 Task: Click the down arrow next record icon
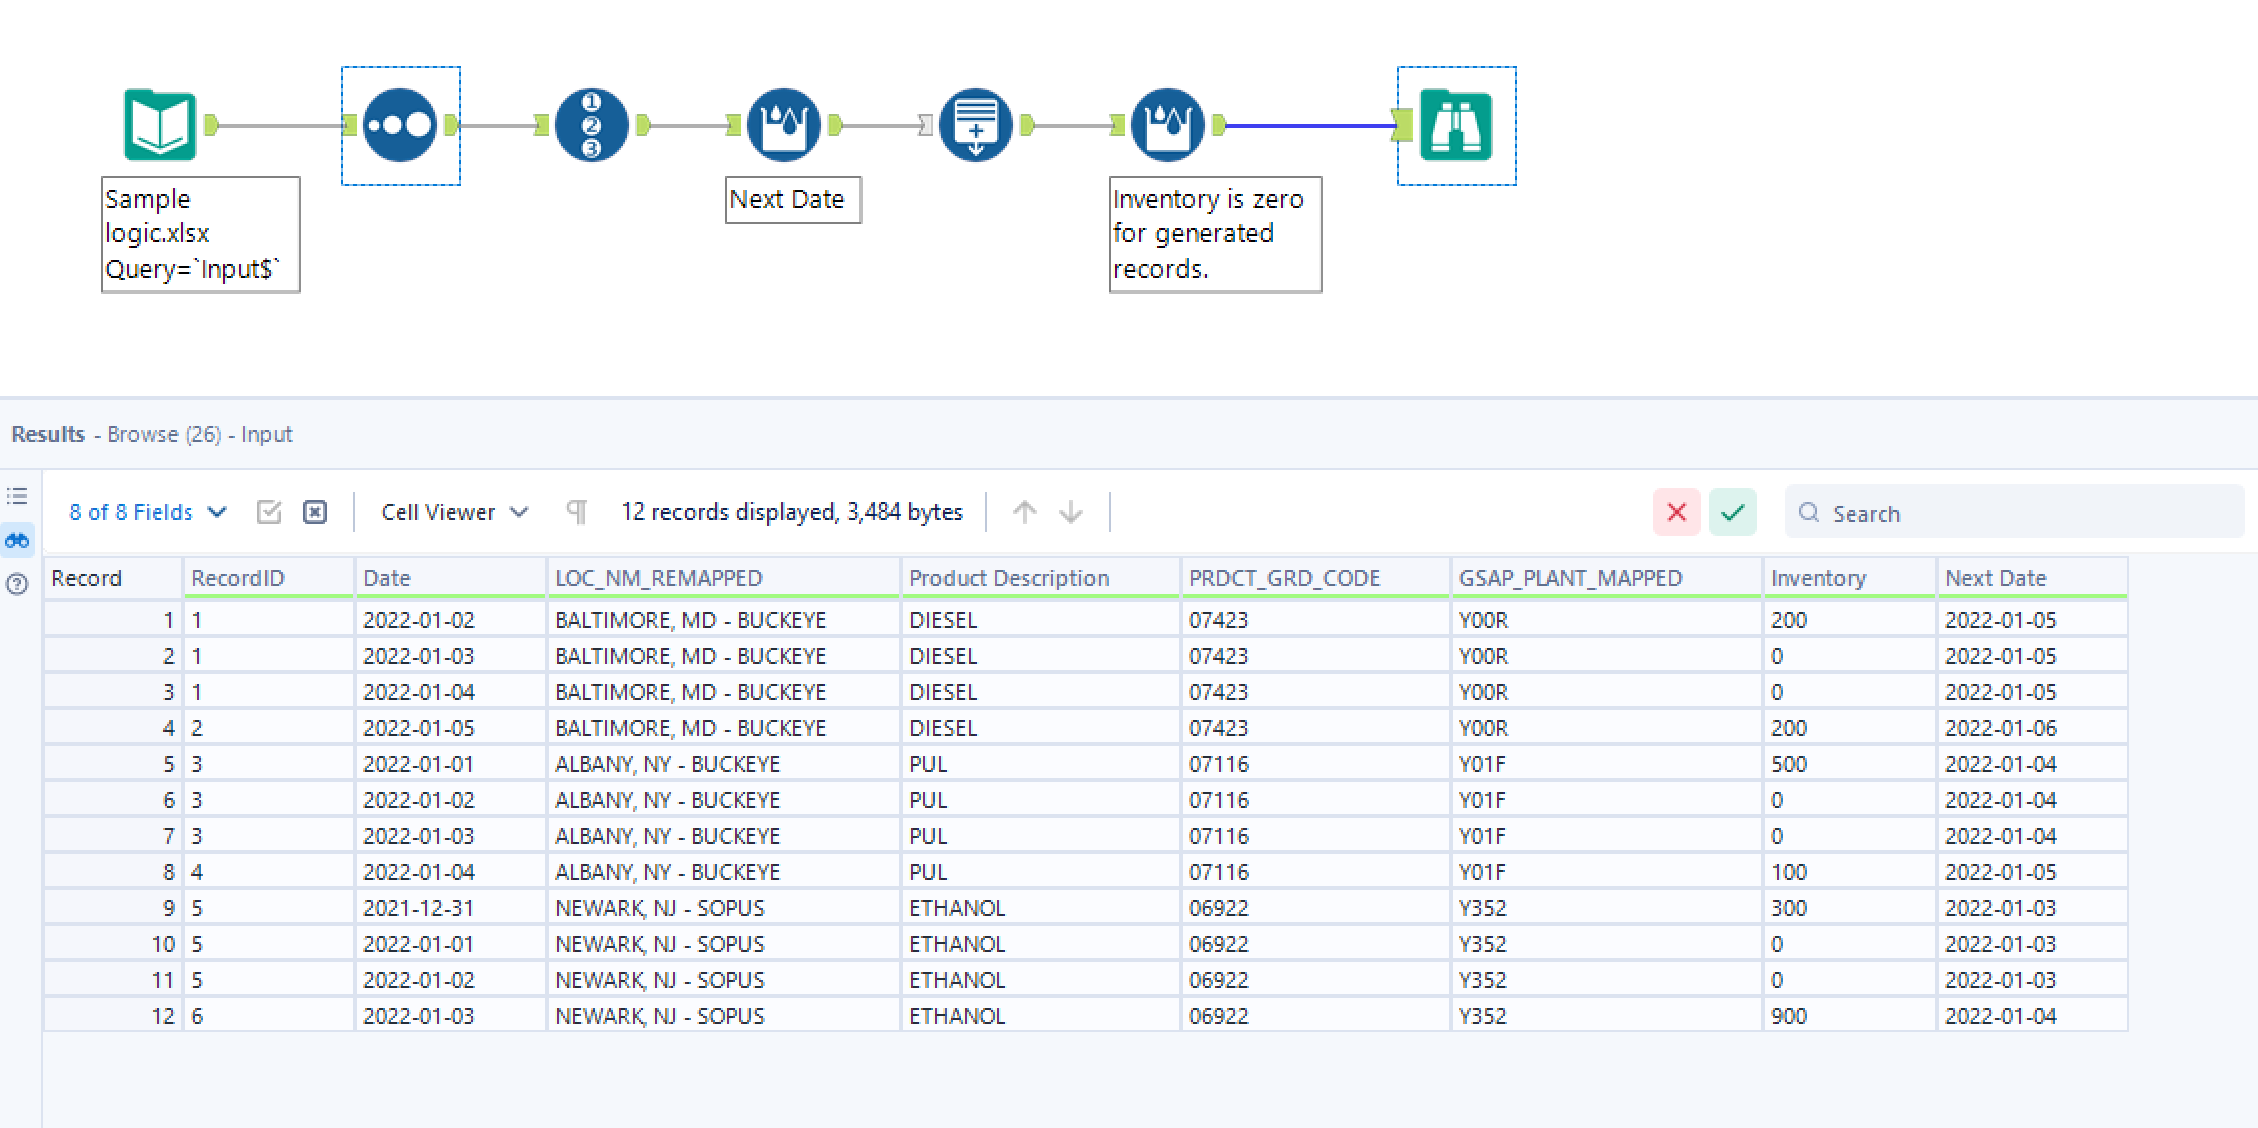(x=1071, y=512)
